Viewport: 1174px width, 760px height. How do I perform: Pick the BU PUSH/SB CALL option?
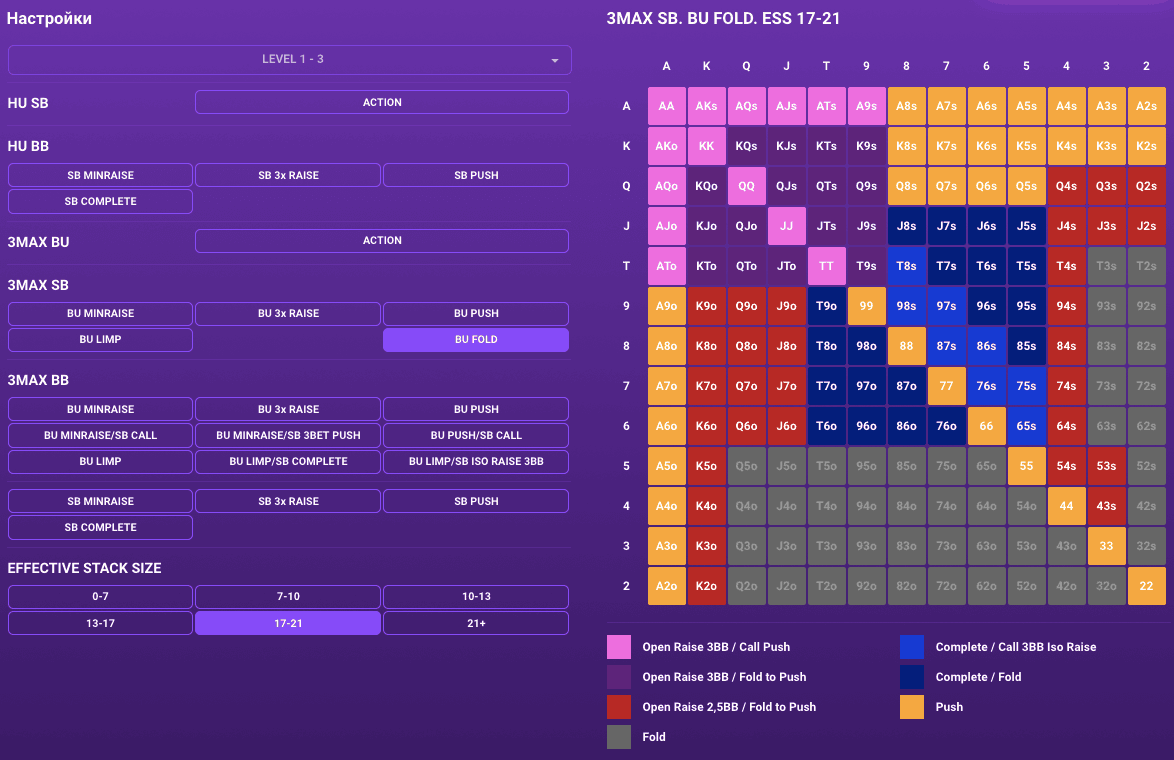[475, 436]
